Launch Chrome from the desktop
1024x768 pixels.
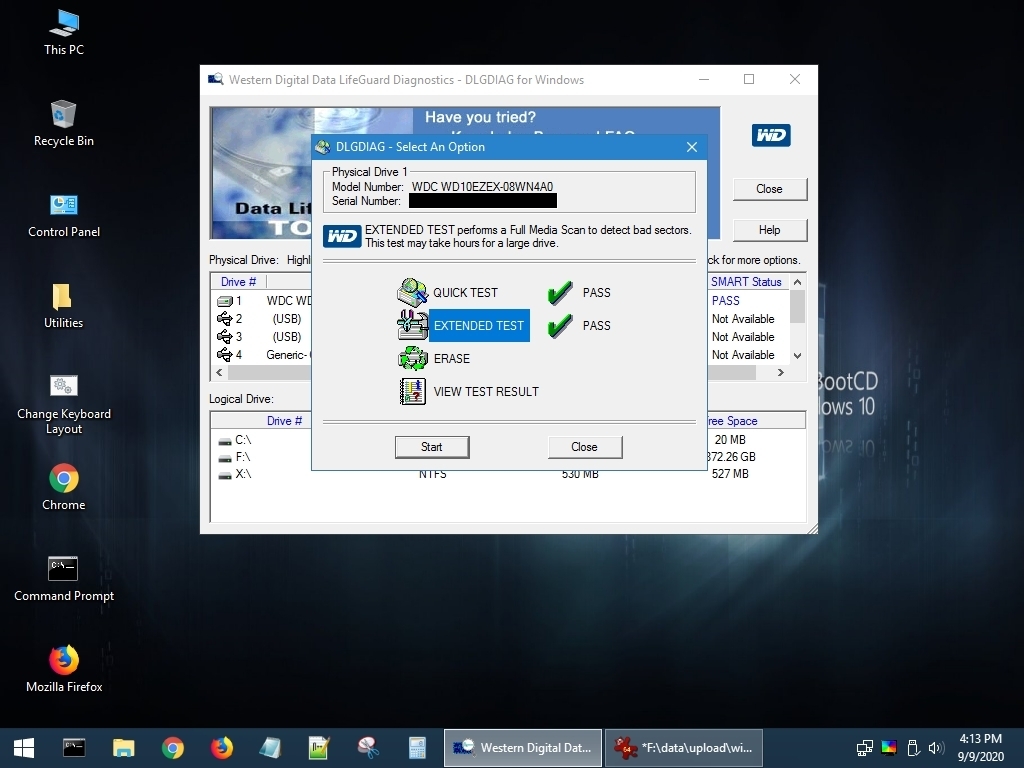pos(63,487)
